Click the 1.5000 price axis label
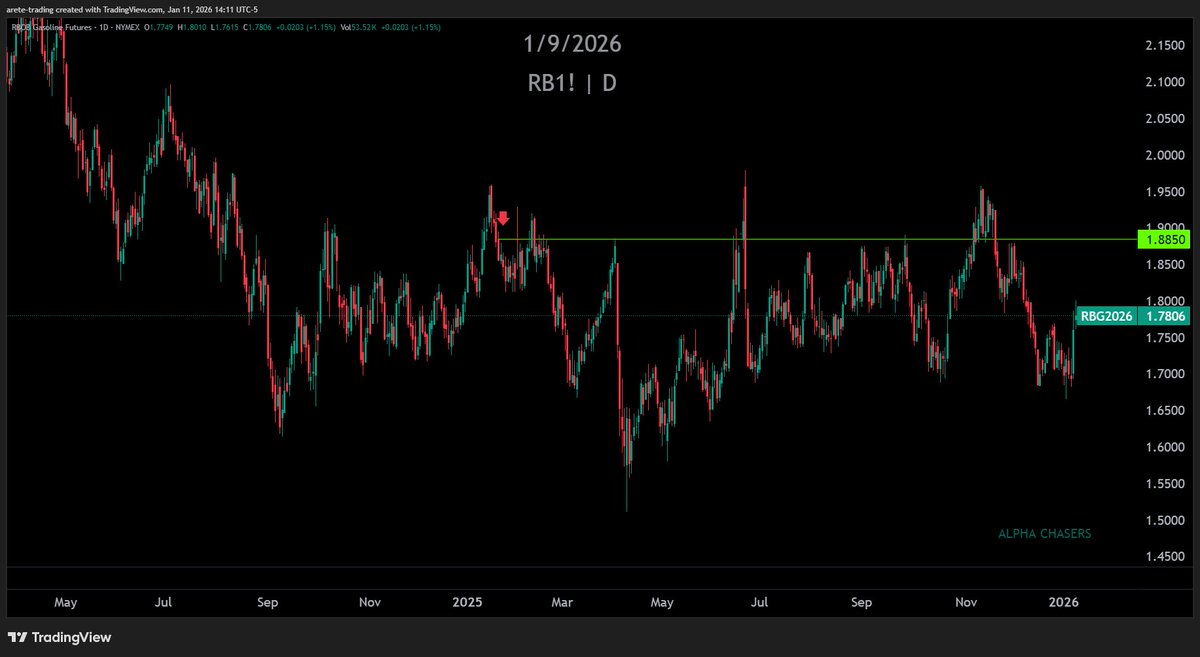Image resolution: width=1200 pixels, height=657 pixels. pos(1165,520)
